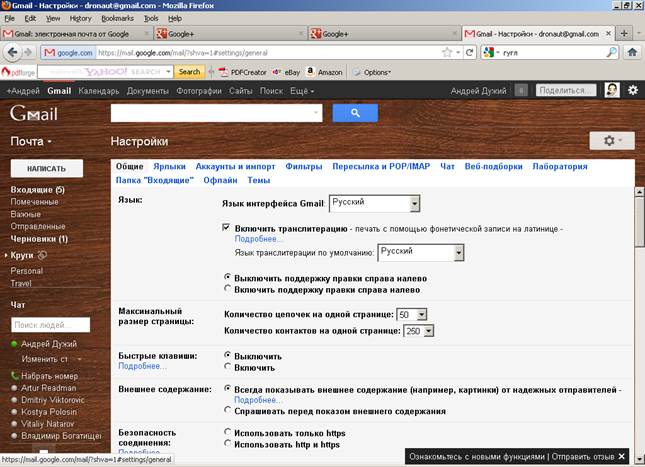645x467 pixels.
Task: Click the gear icon in the Google bar
Action: coord(633,90)
